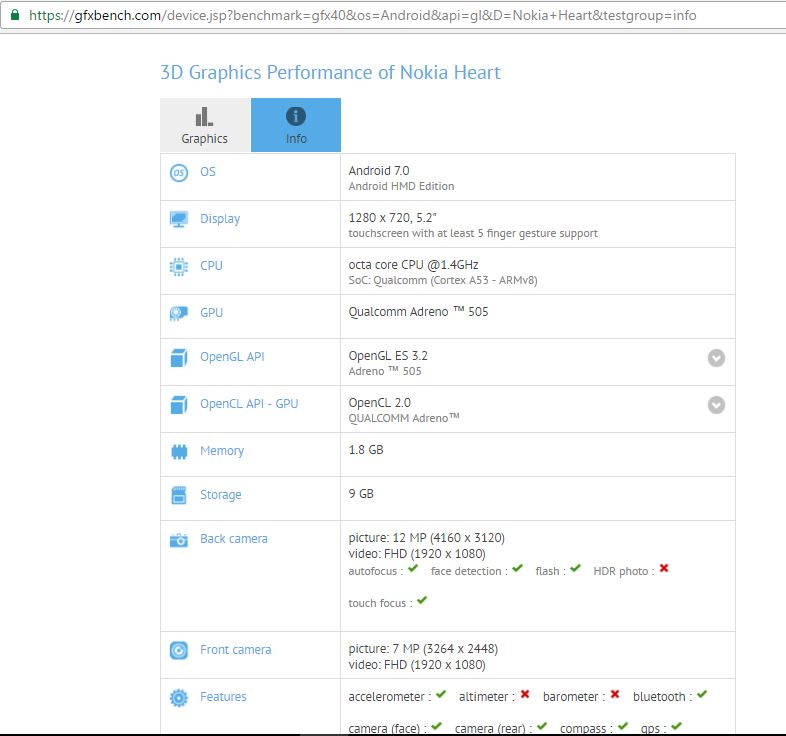
Task: Click the 1.8 GB memory value
Action: click(x=366, y=450)
